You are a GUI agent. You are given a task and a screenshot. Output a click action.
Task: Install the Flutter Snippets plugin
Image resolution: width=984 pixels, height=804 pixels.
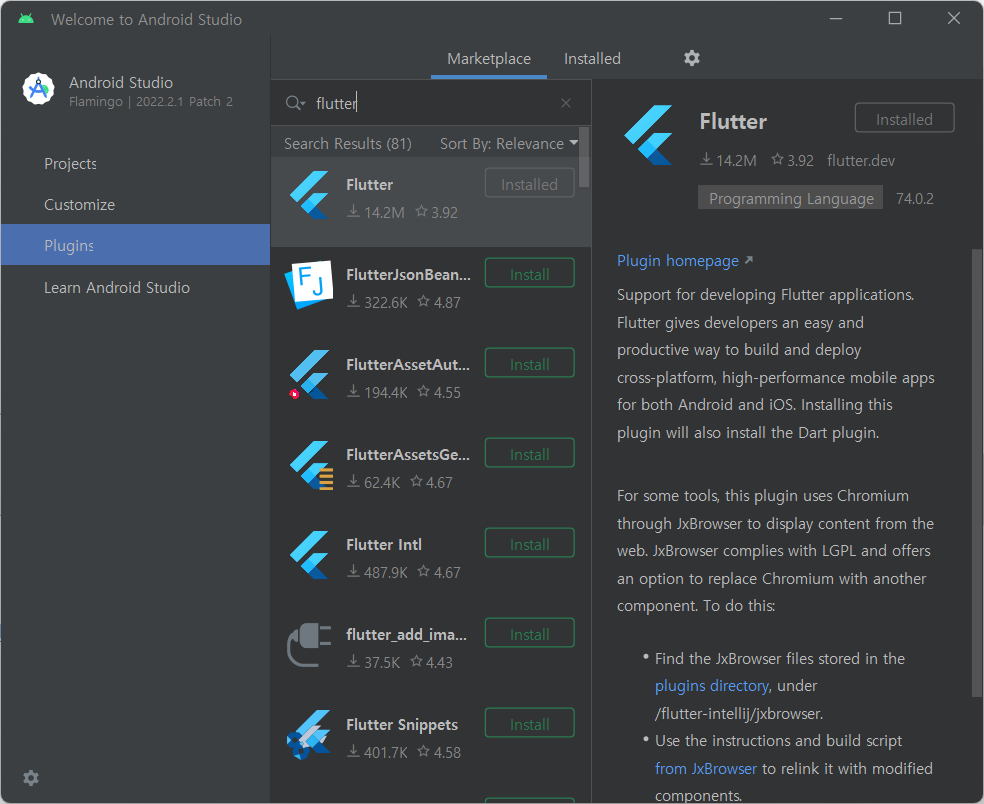coord(530,724)
